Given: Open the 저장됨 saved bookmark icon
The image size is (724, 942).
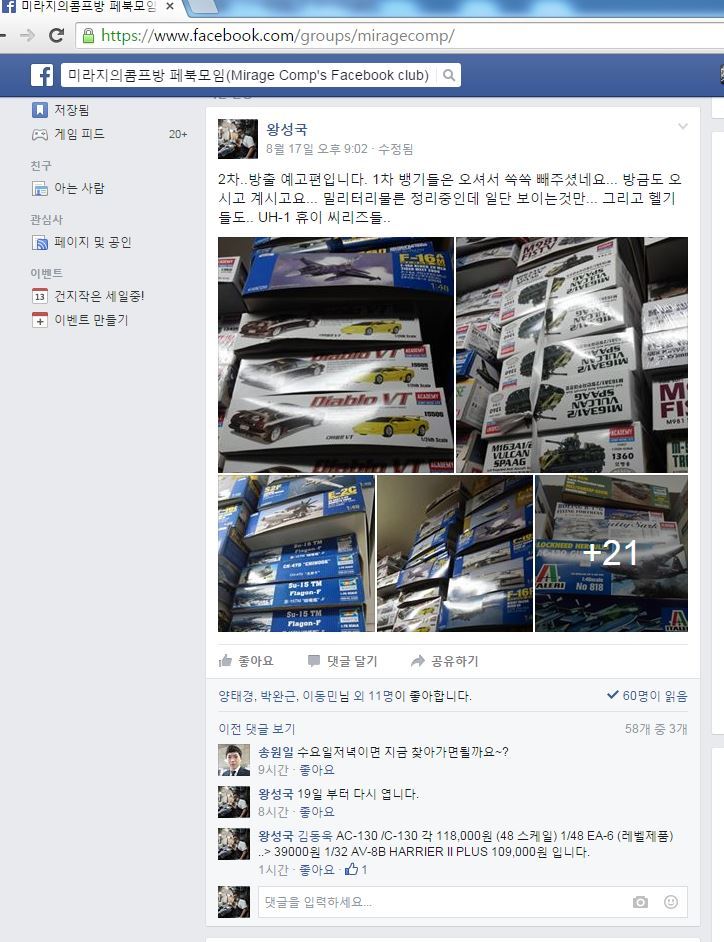Looking at the screenshot, I should (x=40, y=110).
